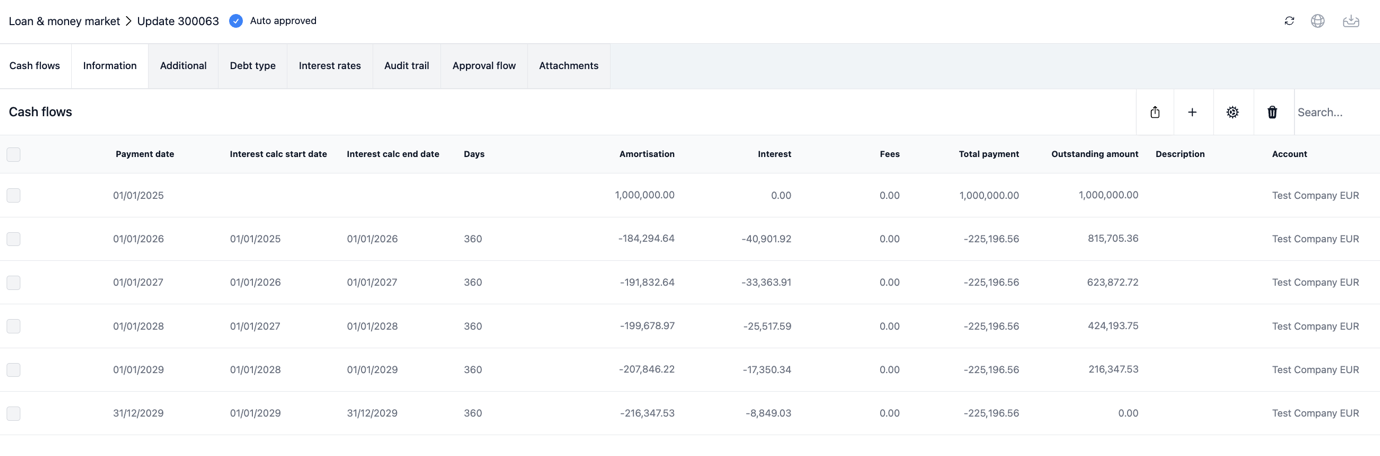
Task: Sort by the Total payment column header
Action: tap(989, 154)
